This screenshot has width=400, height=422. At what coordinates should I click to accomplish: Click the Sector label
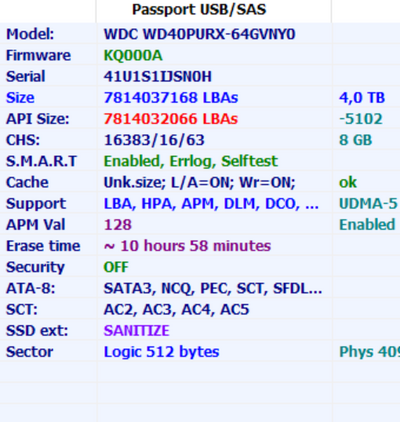29,352
